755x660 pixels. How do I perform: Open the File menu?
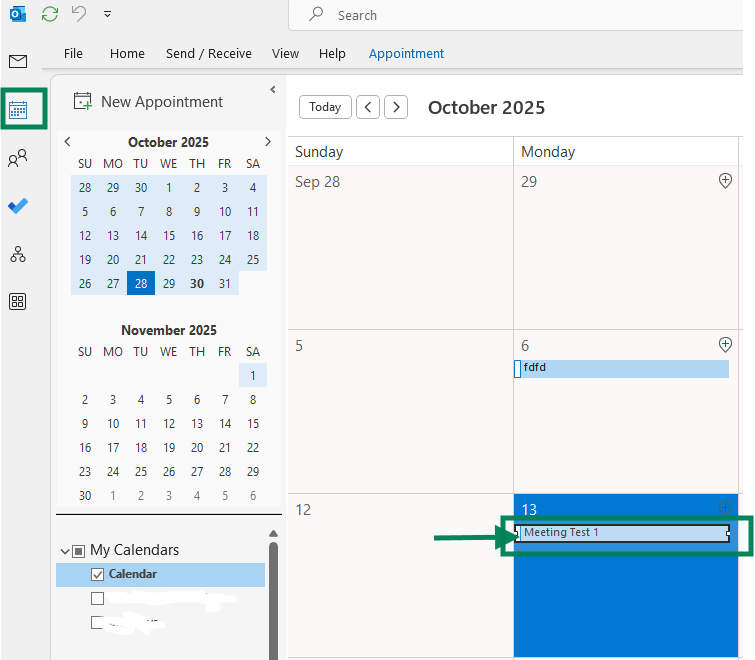coord(73,53)
